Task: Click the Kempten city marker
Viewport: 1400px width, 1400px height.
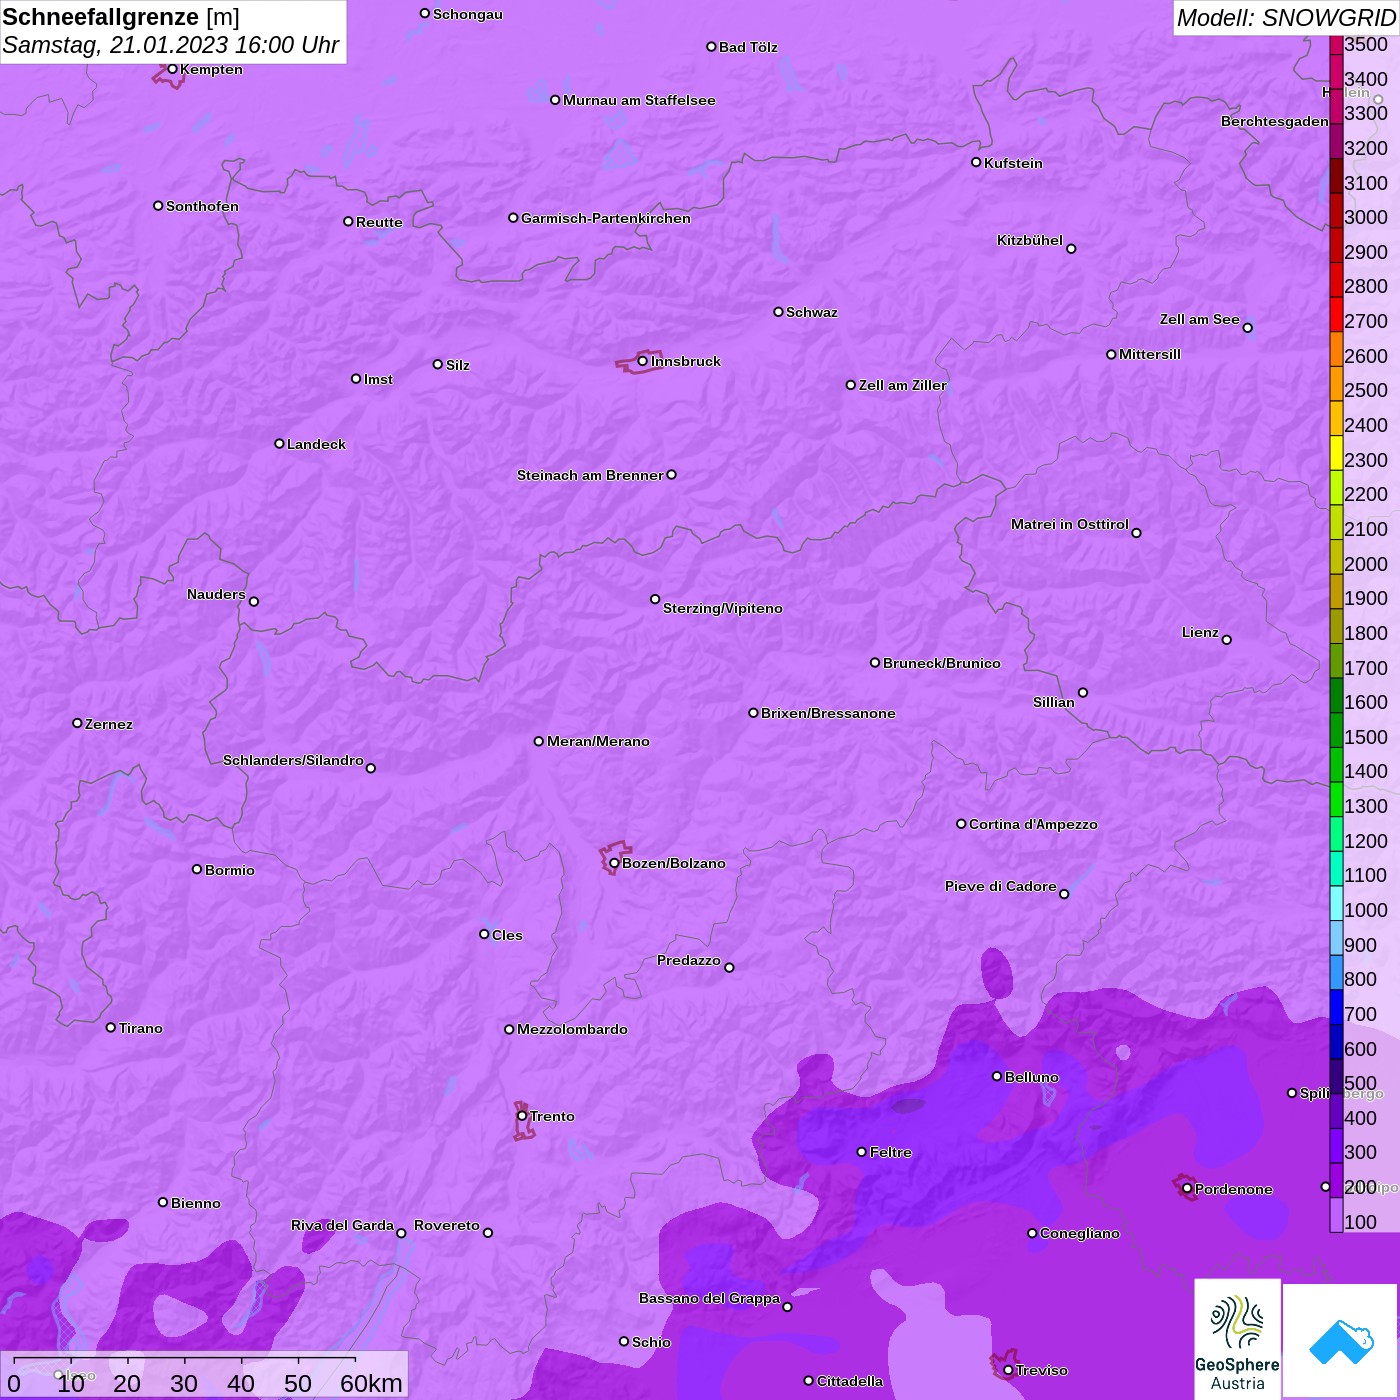Action: tap(172, 69)
